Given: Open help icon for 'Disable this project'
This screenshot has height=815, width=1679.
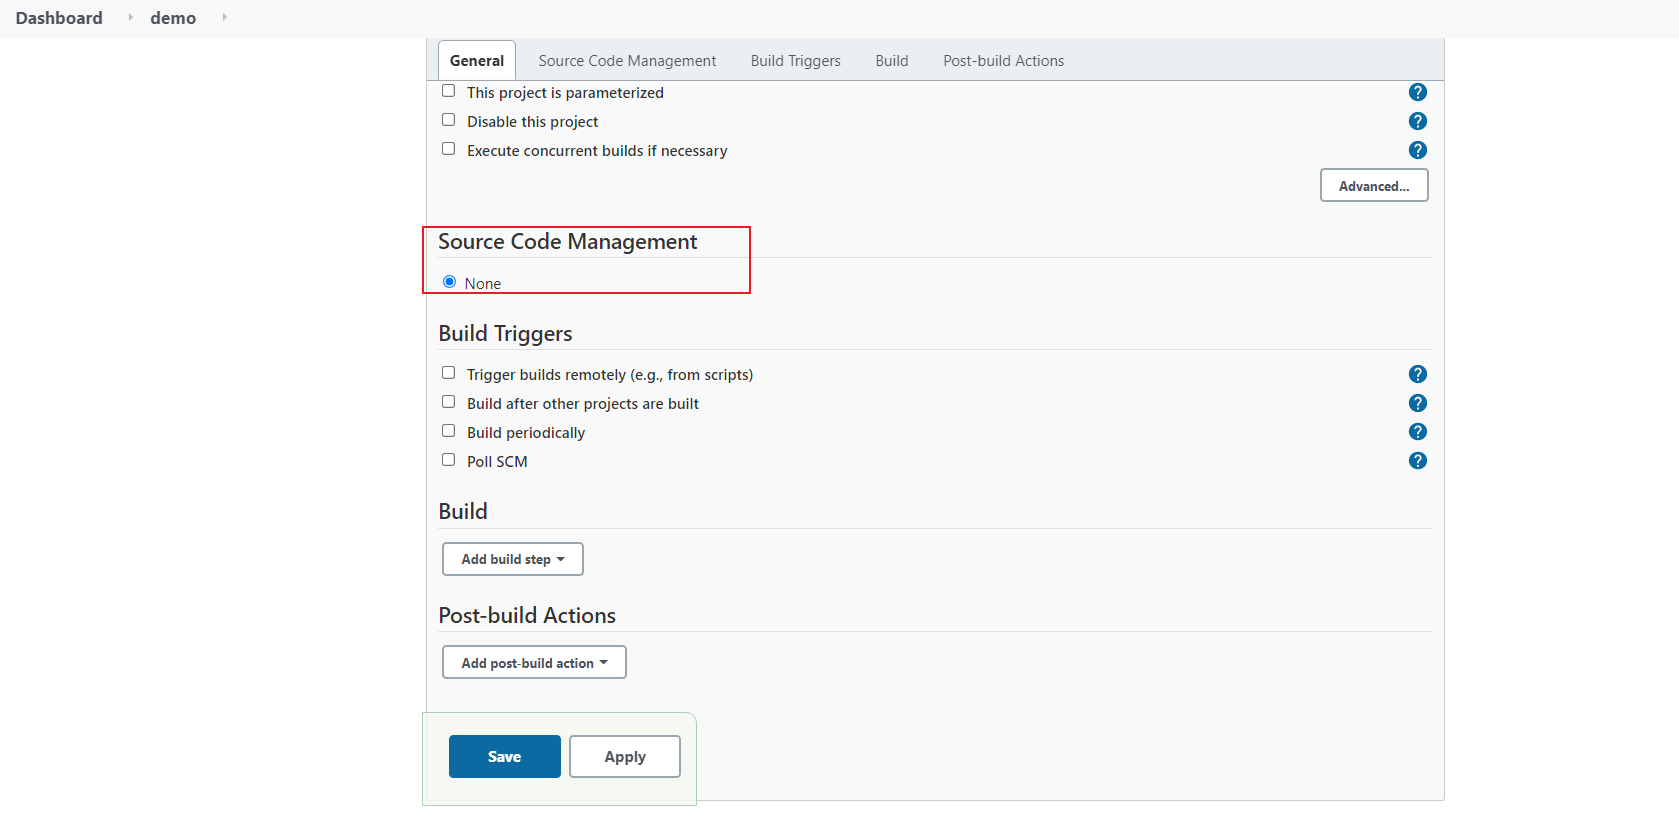Looking at the screenshot, I should point(1417,121).
